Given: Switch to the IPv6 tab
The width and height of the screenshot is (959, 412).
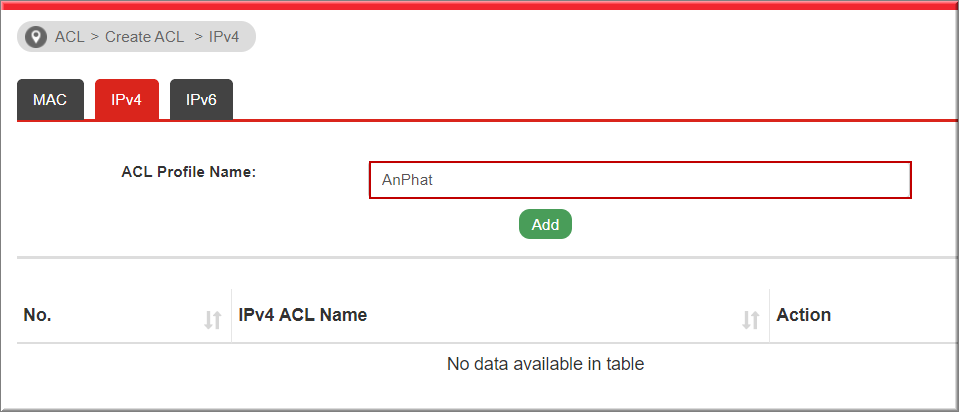Looking at the screenshot, I should (201, 100).
